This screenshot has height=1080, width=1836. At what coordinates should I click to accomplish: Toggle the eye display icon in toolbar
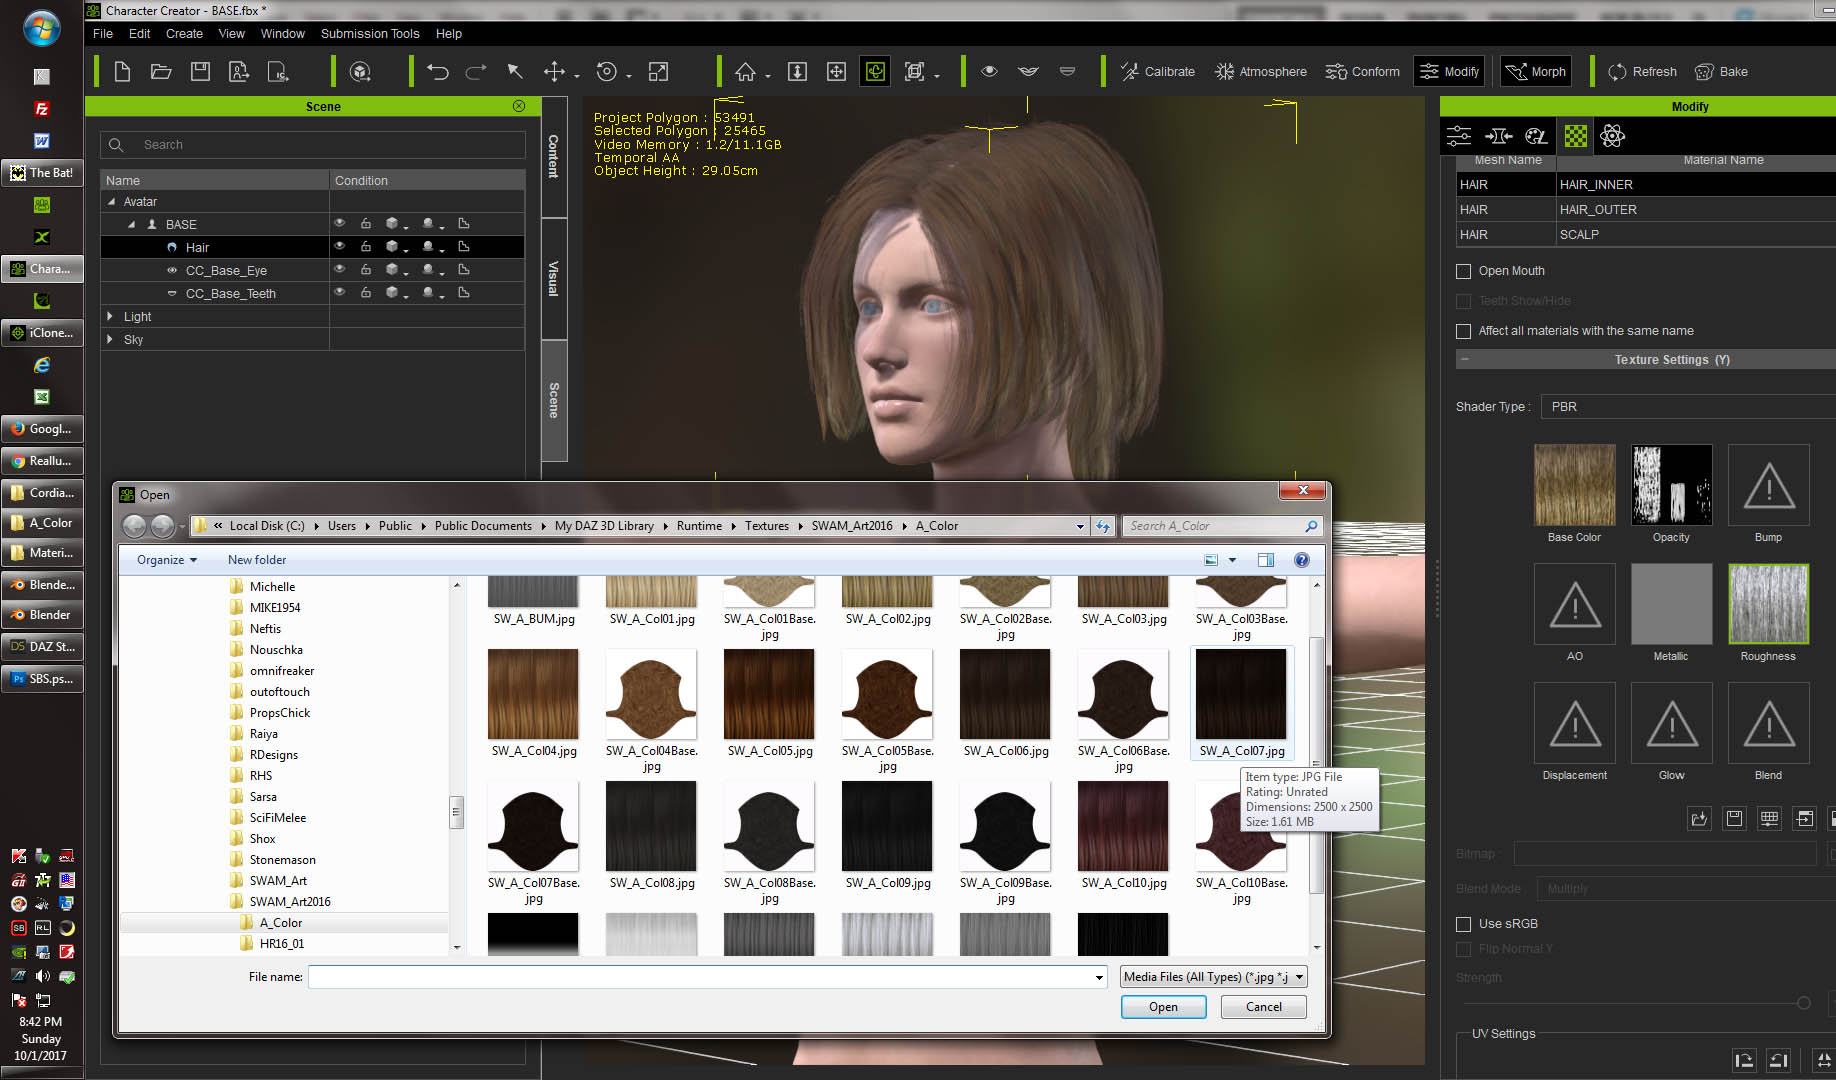click(989, 72)
